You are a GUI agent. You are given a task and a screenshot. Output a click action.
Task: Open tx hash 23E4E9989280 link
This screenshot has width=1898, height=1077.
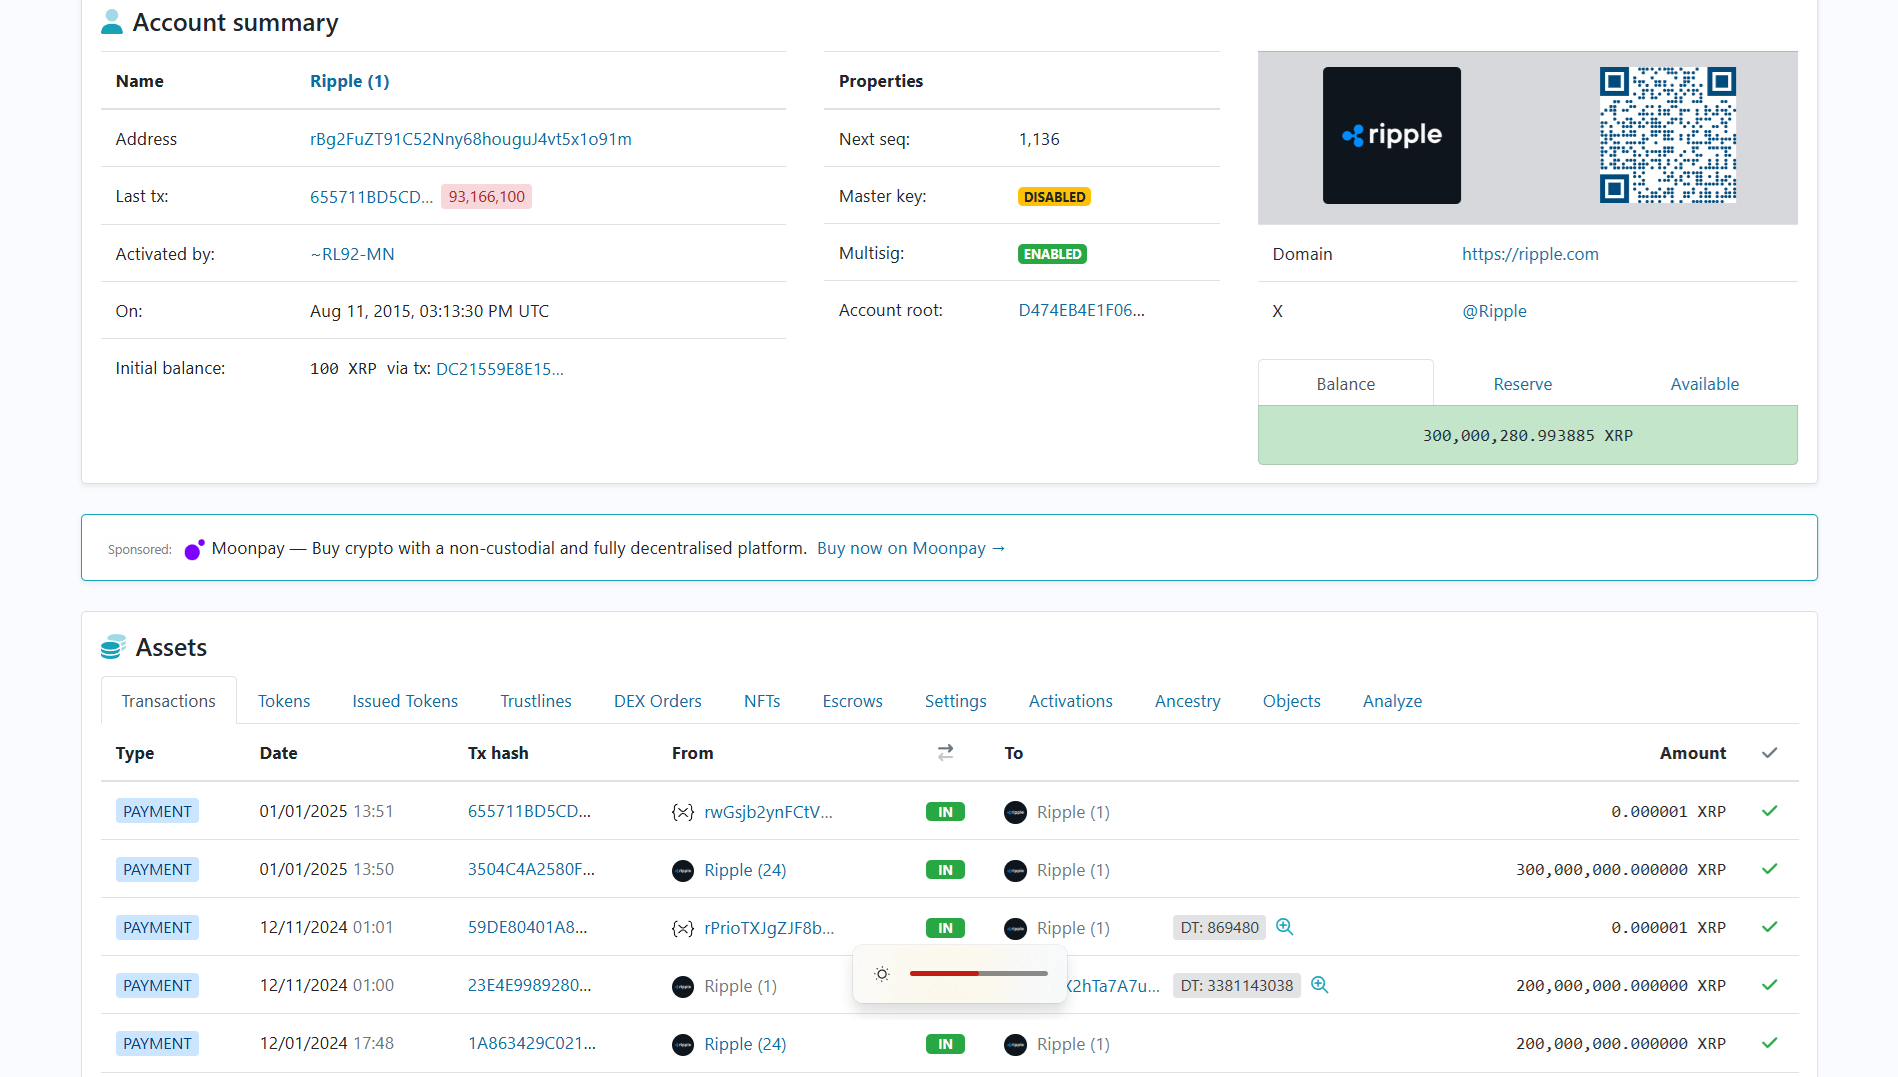click(530, 985)
